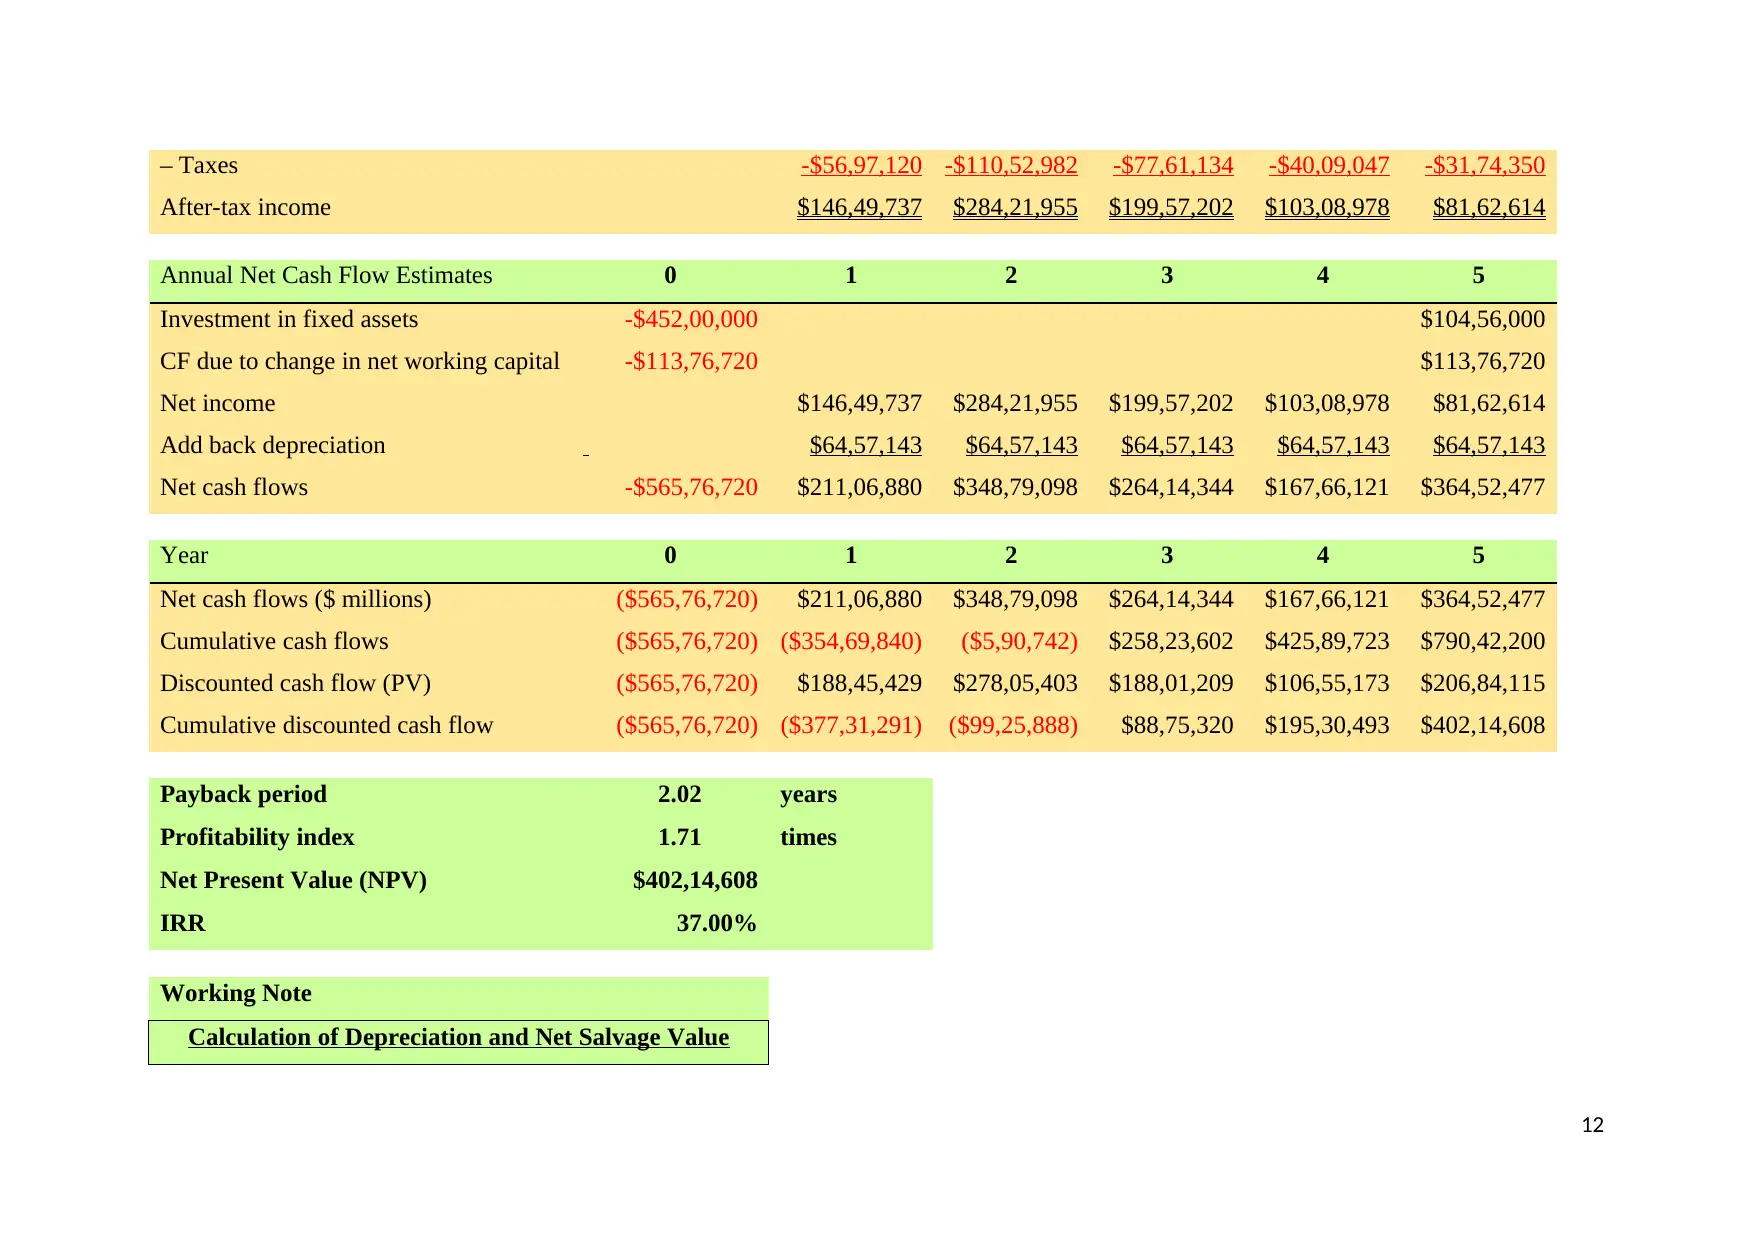The width and height of the screenshot is (1754, 1241).
Task: Select underlined after-tax income $103,08,978
Action: coord(1327,208)
